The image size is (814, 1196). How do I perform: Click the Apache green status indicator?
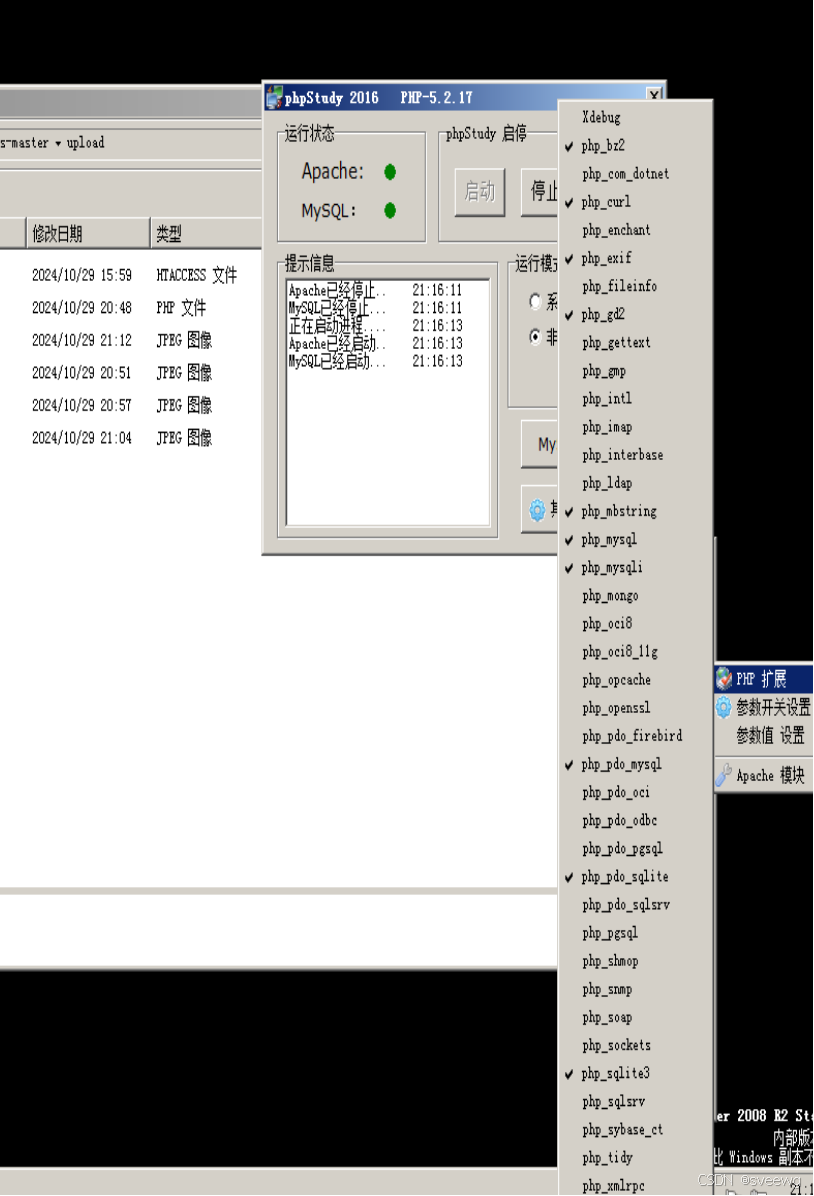(x=390, y=172)
